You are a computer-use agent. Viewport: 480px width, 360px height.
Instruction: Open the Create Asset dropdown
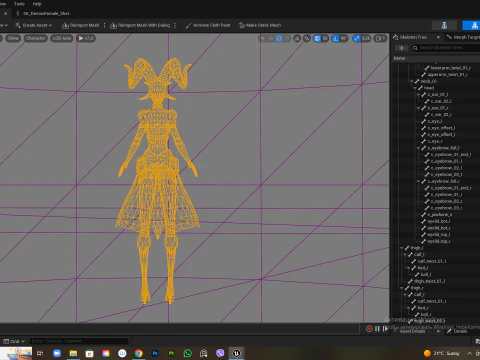point(33,25)
